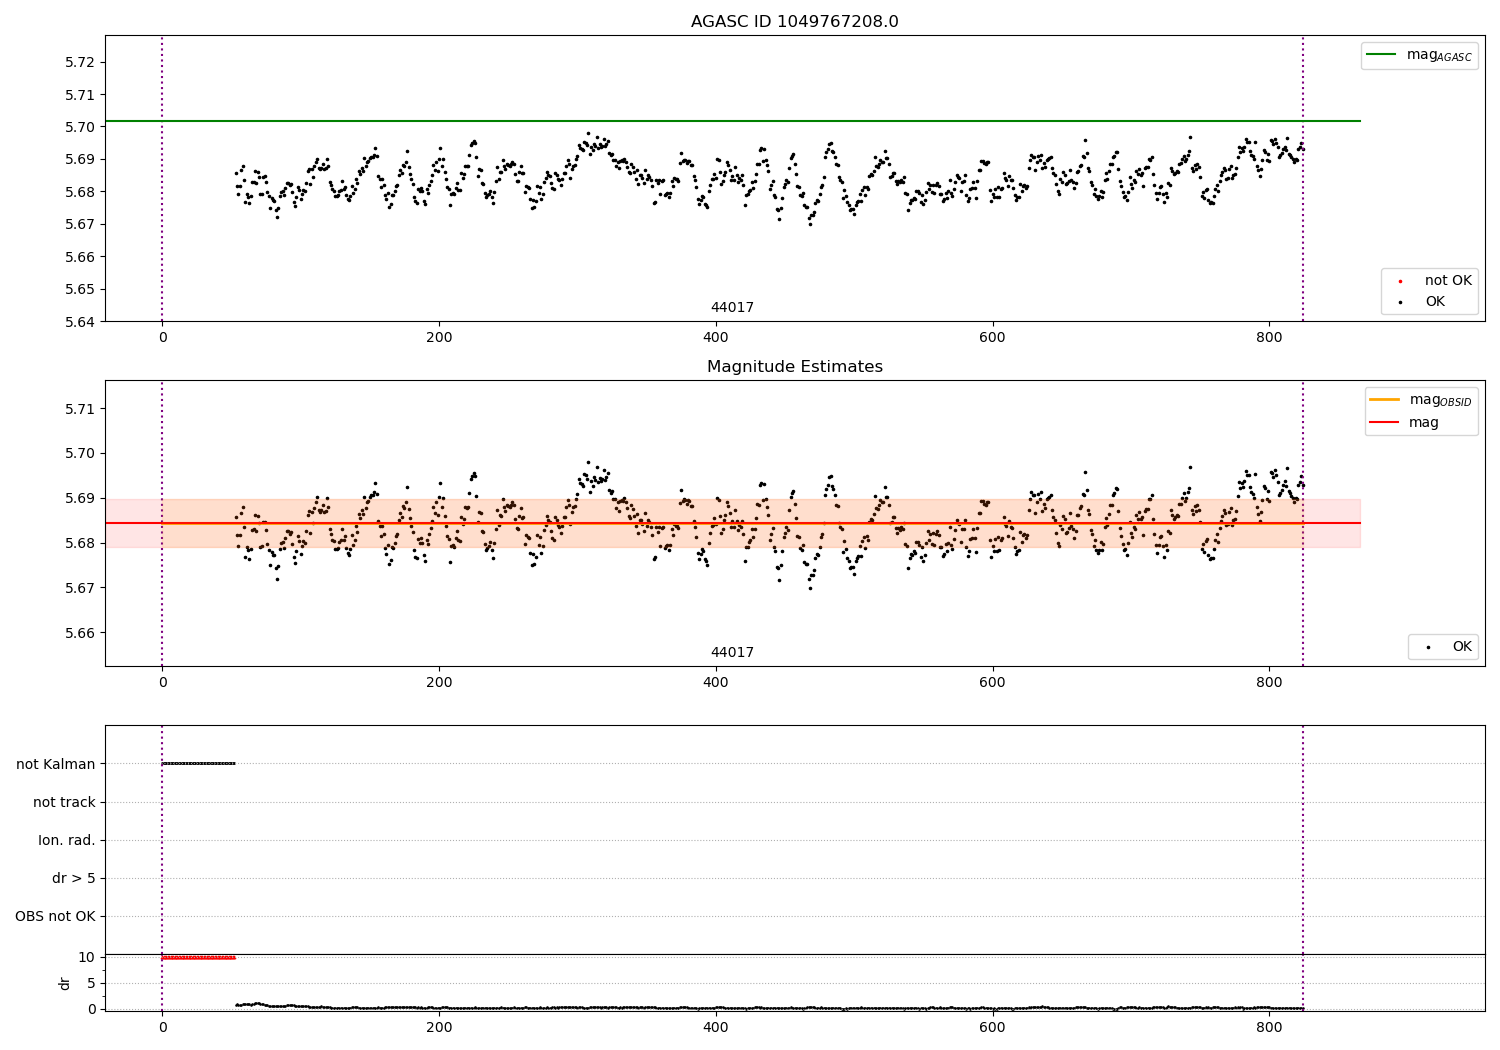Click the 0 x-axis tick of bottom plot
This screenshot has width=1500, height=1050.
pos(162,1027)
